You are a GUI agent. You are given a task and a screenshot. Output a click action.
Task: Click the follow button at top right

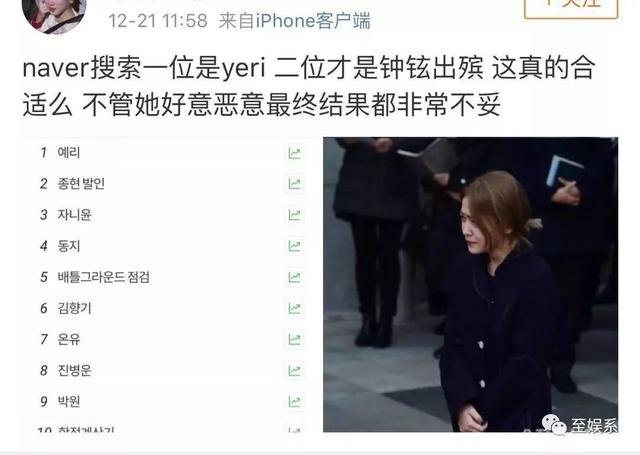571,7
